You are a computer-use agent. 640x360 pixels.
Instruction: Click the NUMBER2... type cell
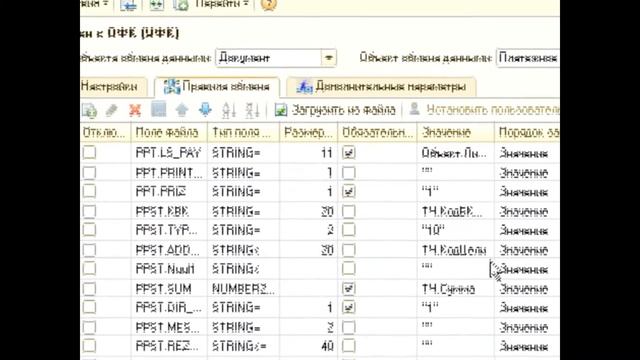[x=243, y=289]
